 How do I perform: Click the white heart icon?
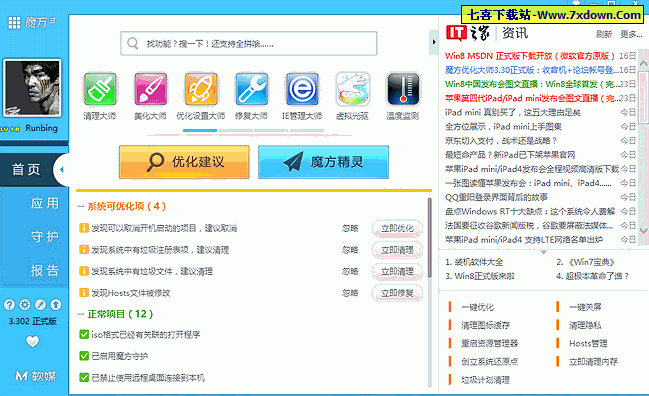(32, 341)
